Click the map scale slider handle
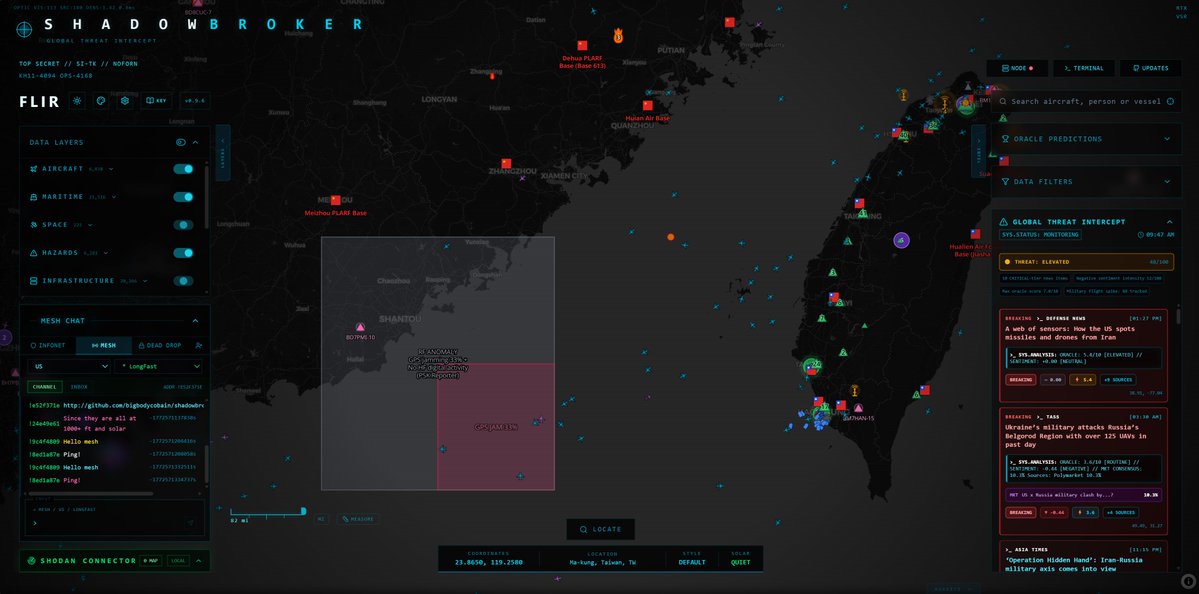1199x594 pixels. click(x=304, y=511)
